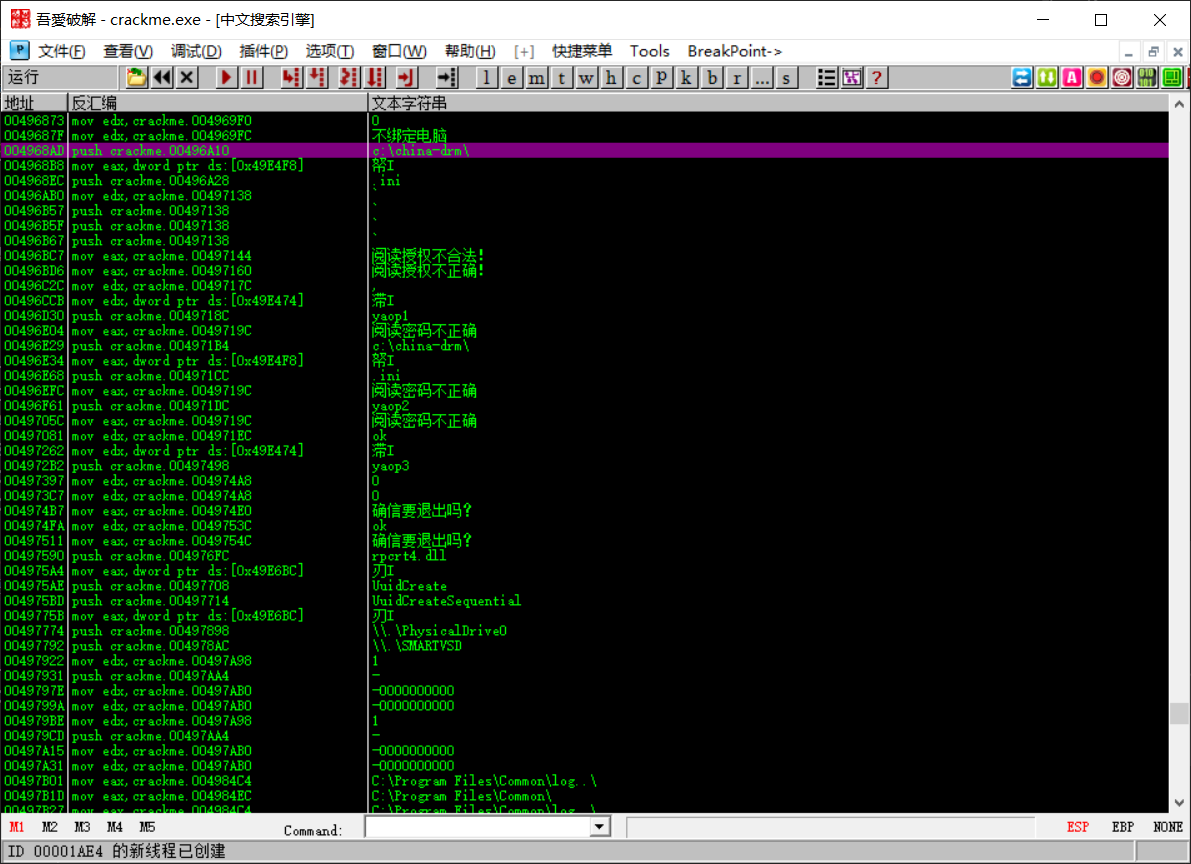This screenshot has width=1191, height=864.
Task: Pause execution with the red pause icon
Action: (x=252, y=78)
